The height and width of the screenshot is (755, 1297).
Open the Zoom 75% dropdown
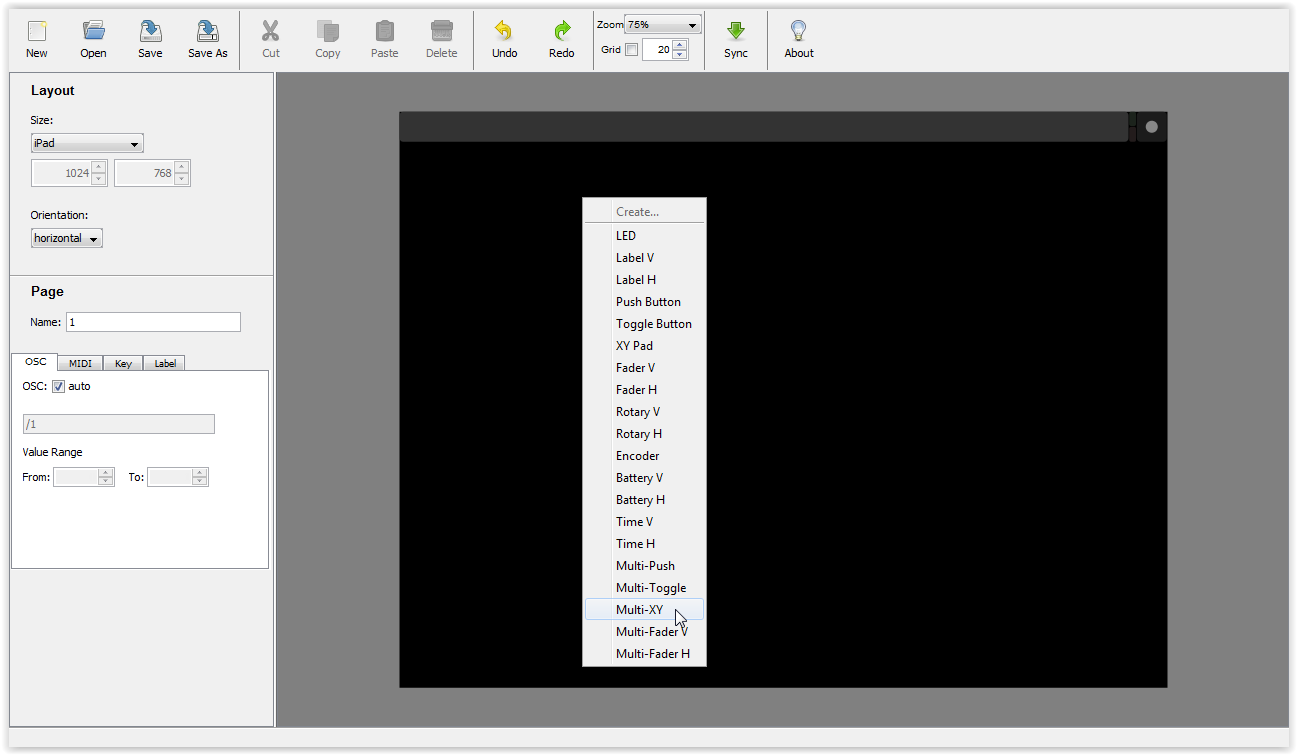click(x=662, y=24)
